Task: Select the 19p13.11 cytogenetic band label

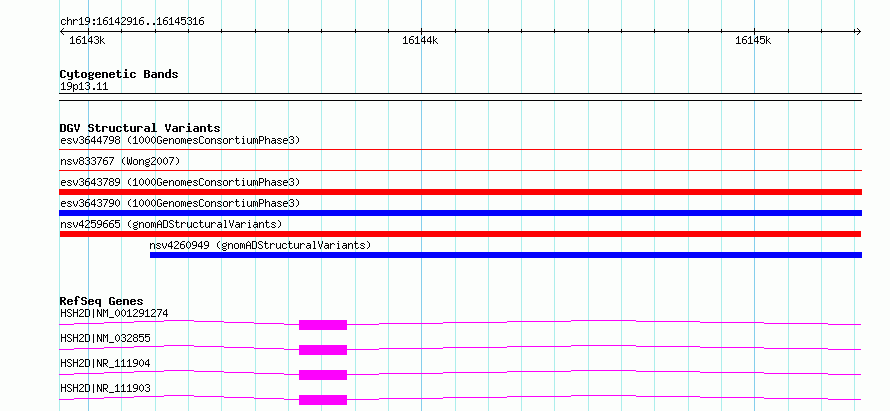Action: pos(84,87)
